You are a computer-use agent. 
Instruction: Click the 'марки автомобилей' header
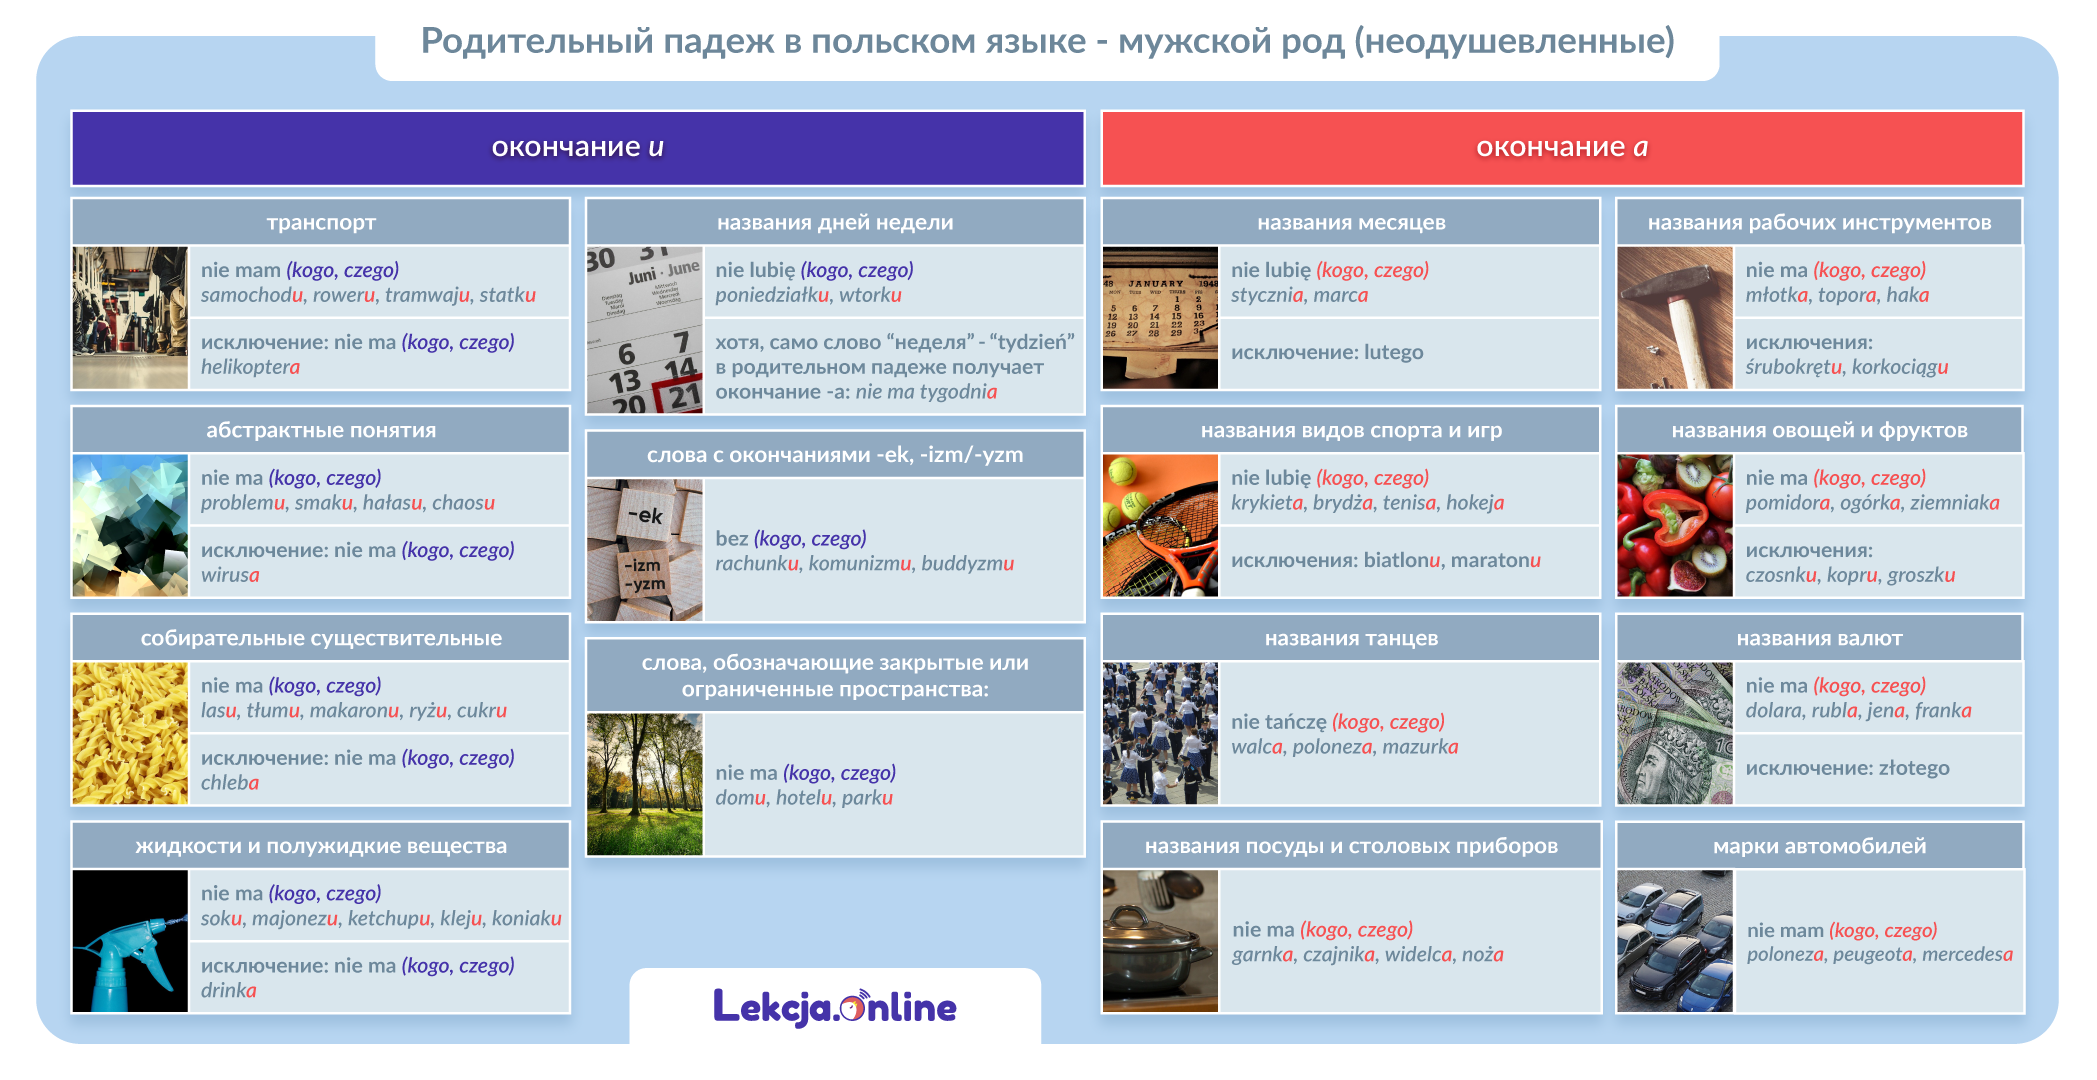(1818, 846)
